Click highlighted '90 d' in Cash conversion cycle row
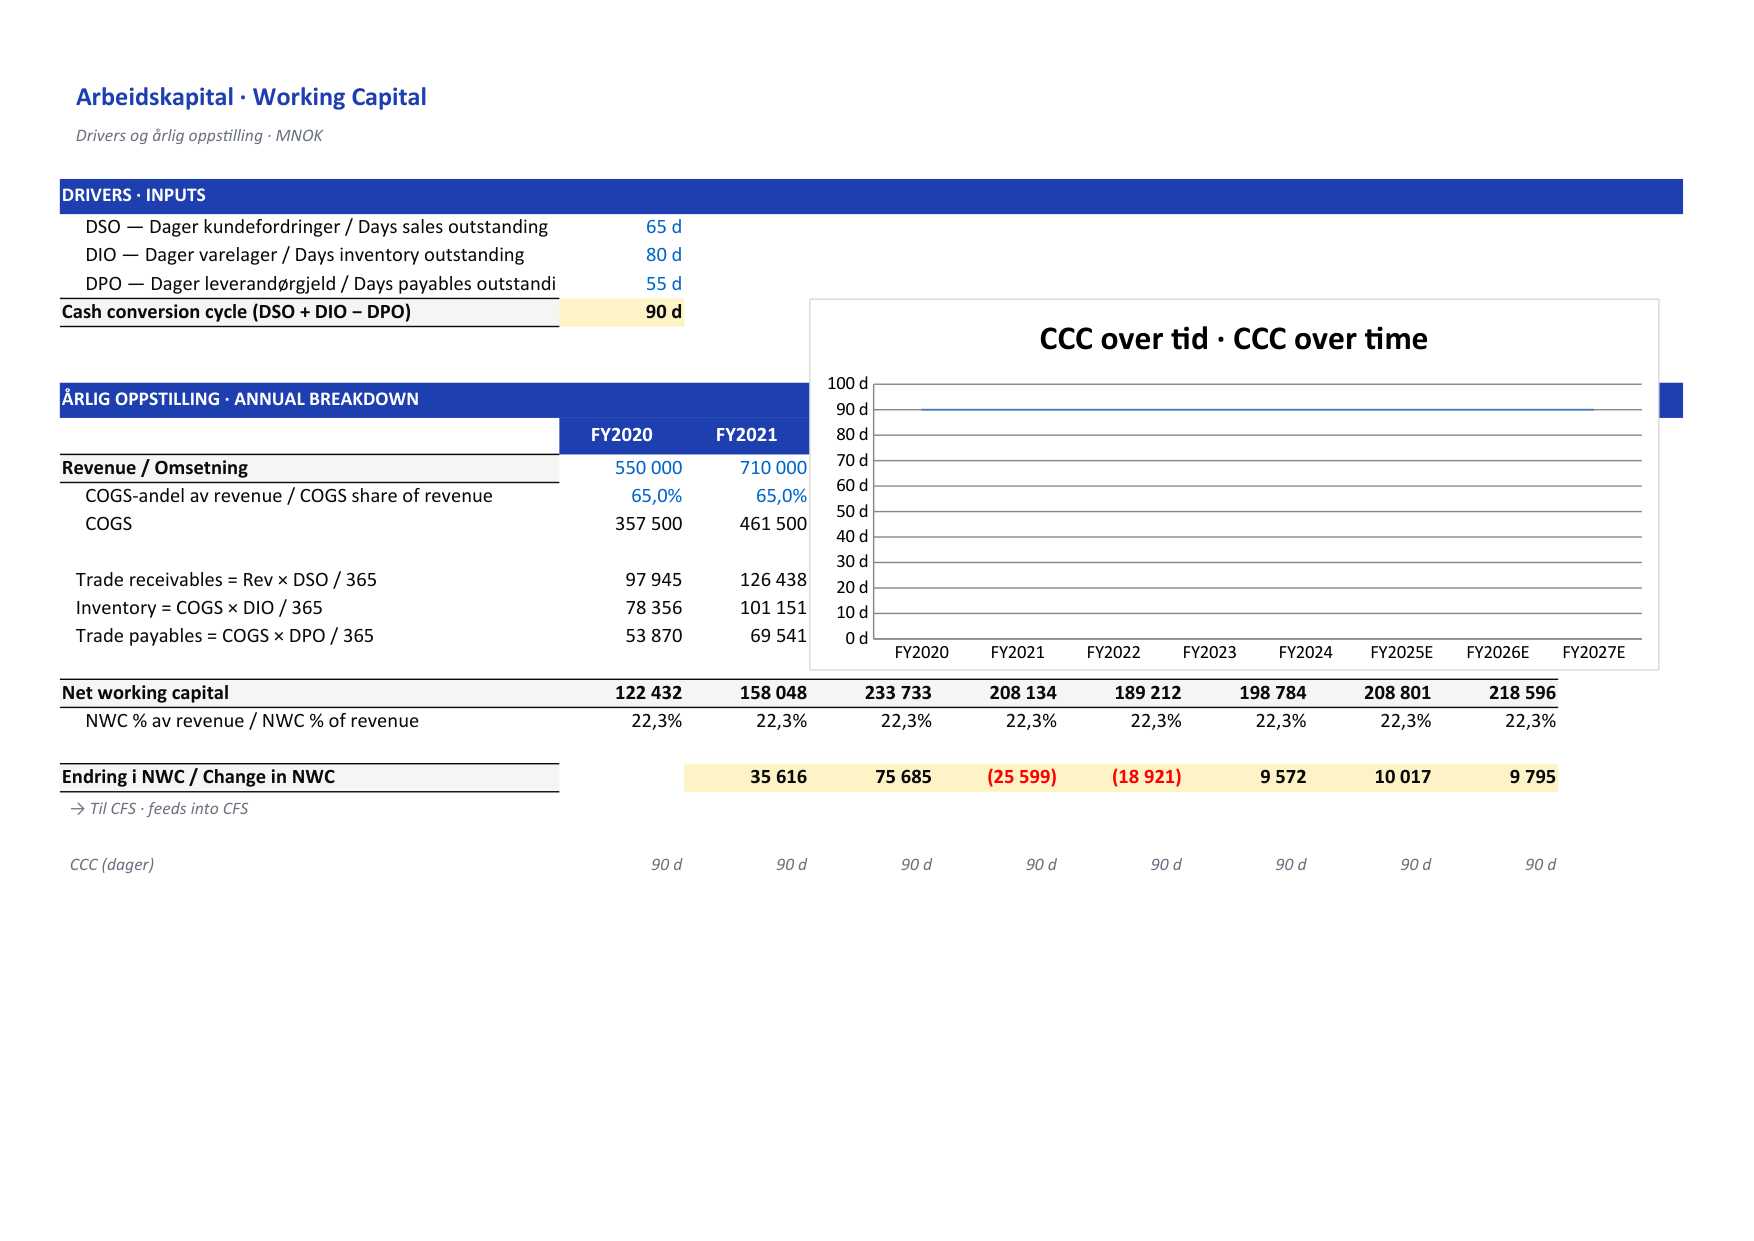The height and width of the screenshot is (1241, 1754). [663, 312]
